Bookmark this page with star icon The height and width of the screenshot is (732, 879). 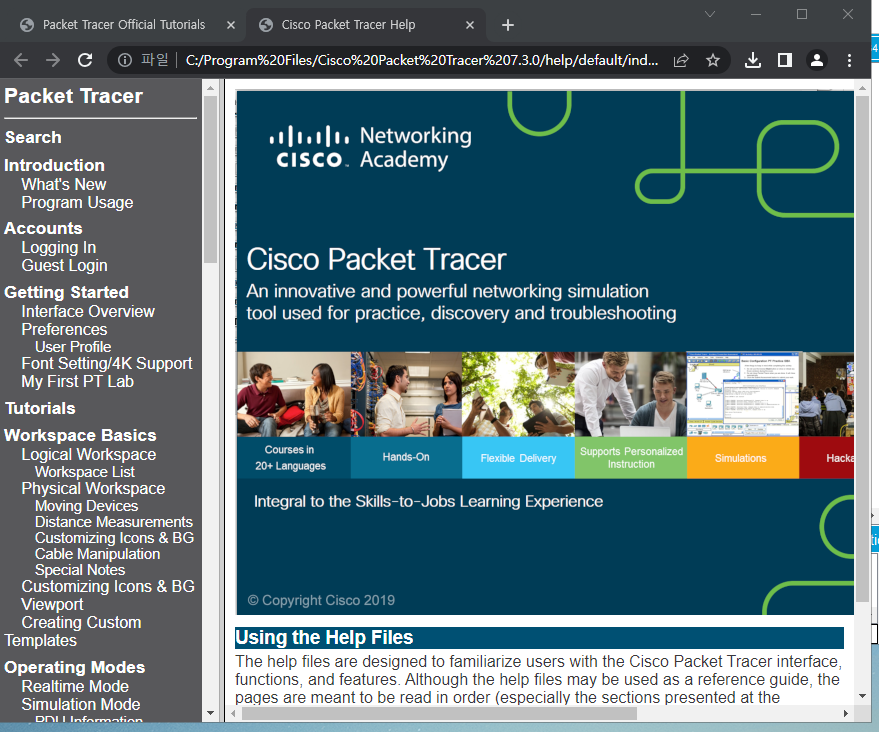(713, 60)
